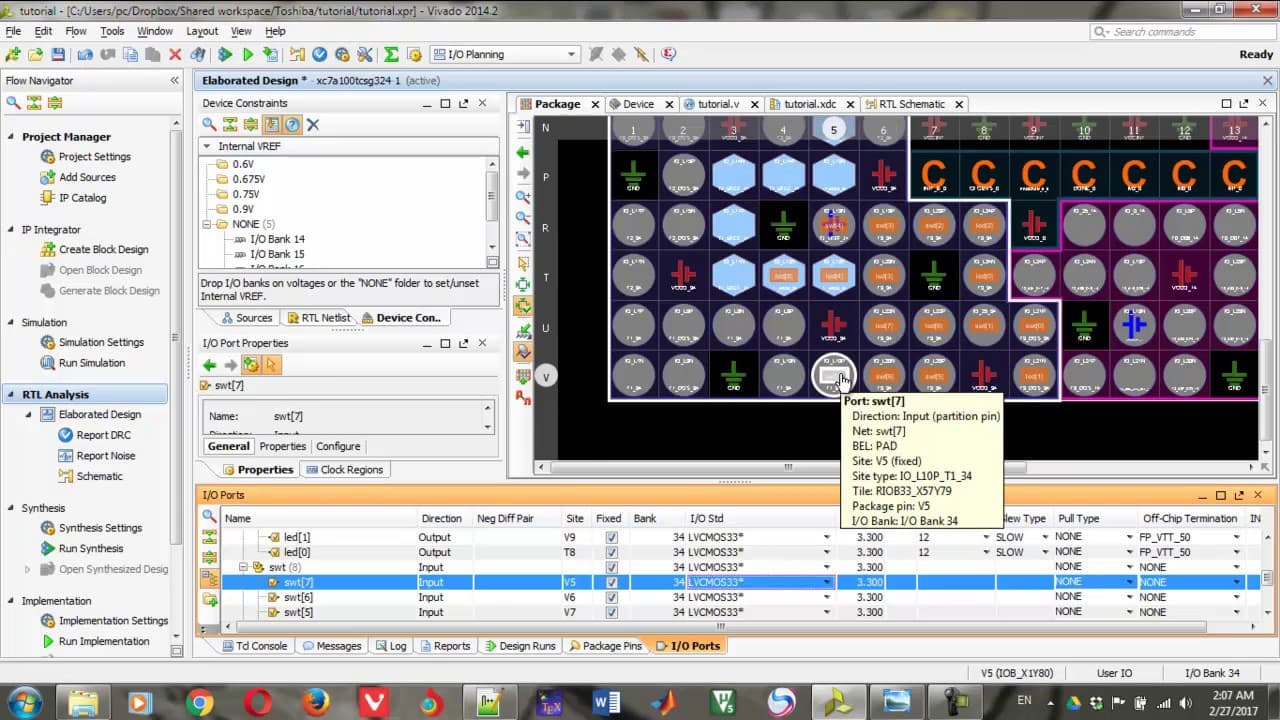Click the search icon in Flow Navigator
The width and height of the screenshot is (1280, 720).
pyautogui.click(x=14, y=103)
